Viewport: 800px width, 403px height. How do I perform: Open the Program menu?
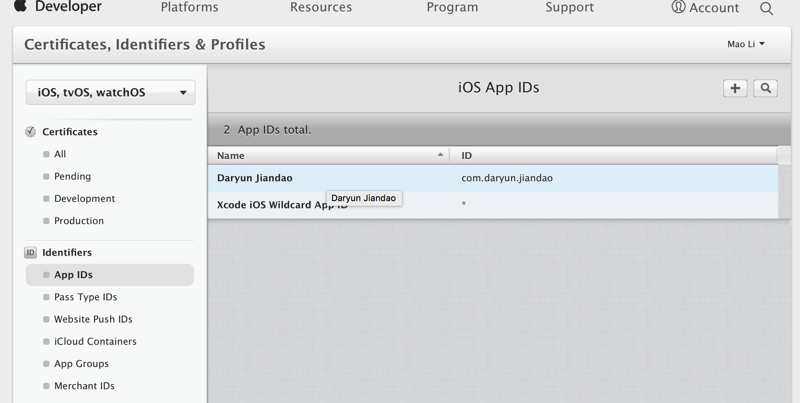click(452, 7)
